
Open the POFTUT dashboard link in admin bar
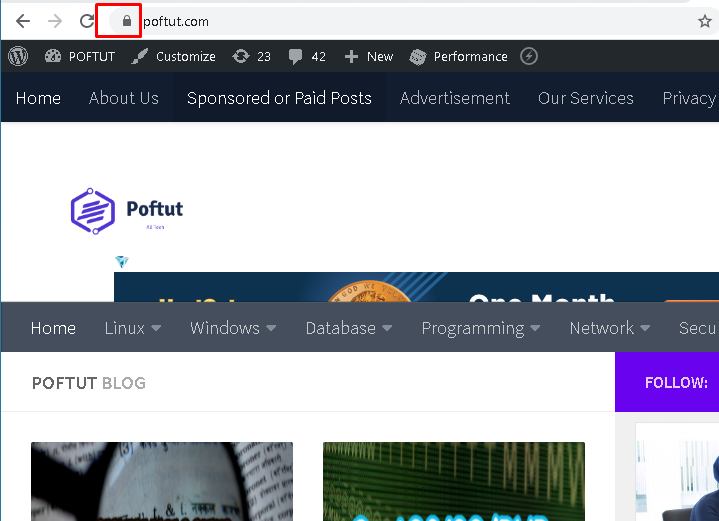pyautogui.click(x=80, y=56)
